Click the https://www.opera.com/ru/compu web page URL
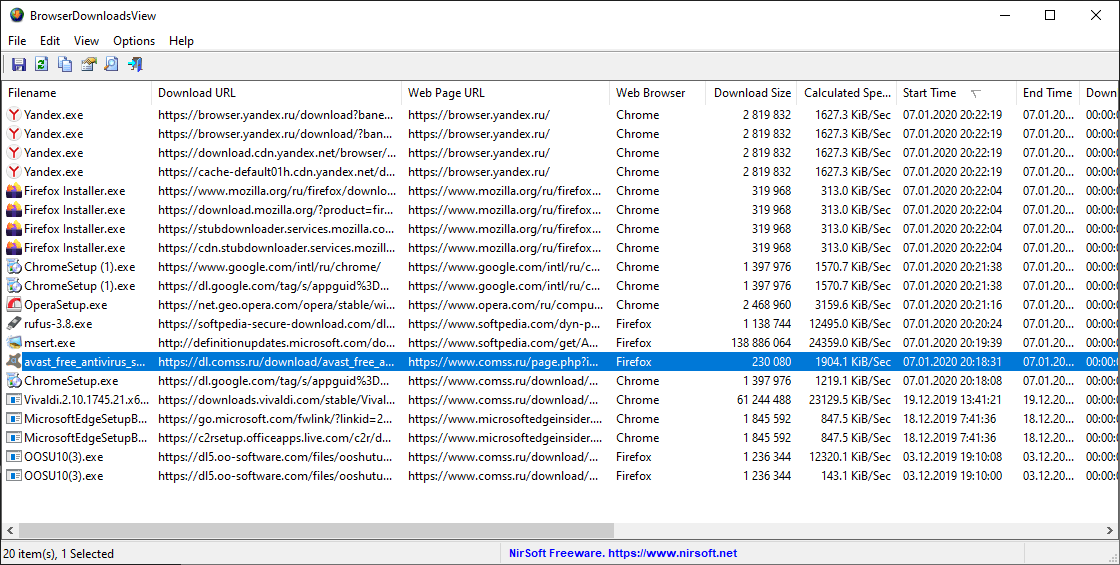 click(505, 305)
